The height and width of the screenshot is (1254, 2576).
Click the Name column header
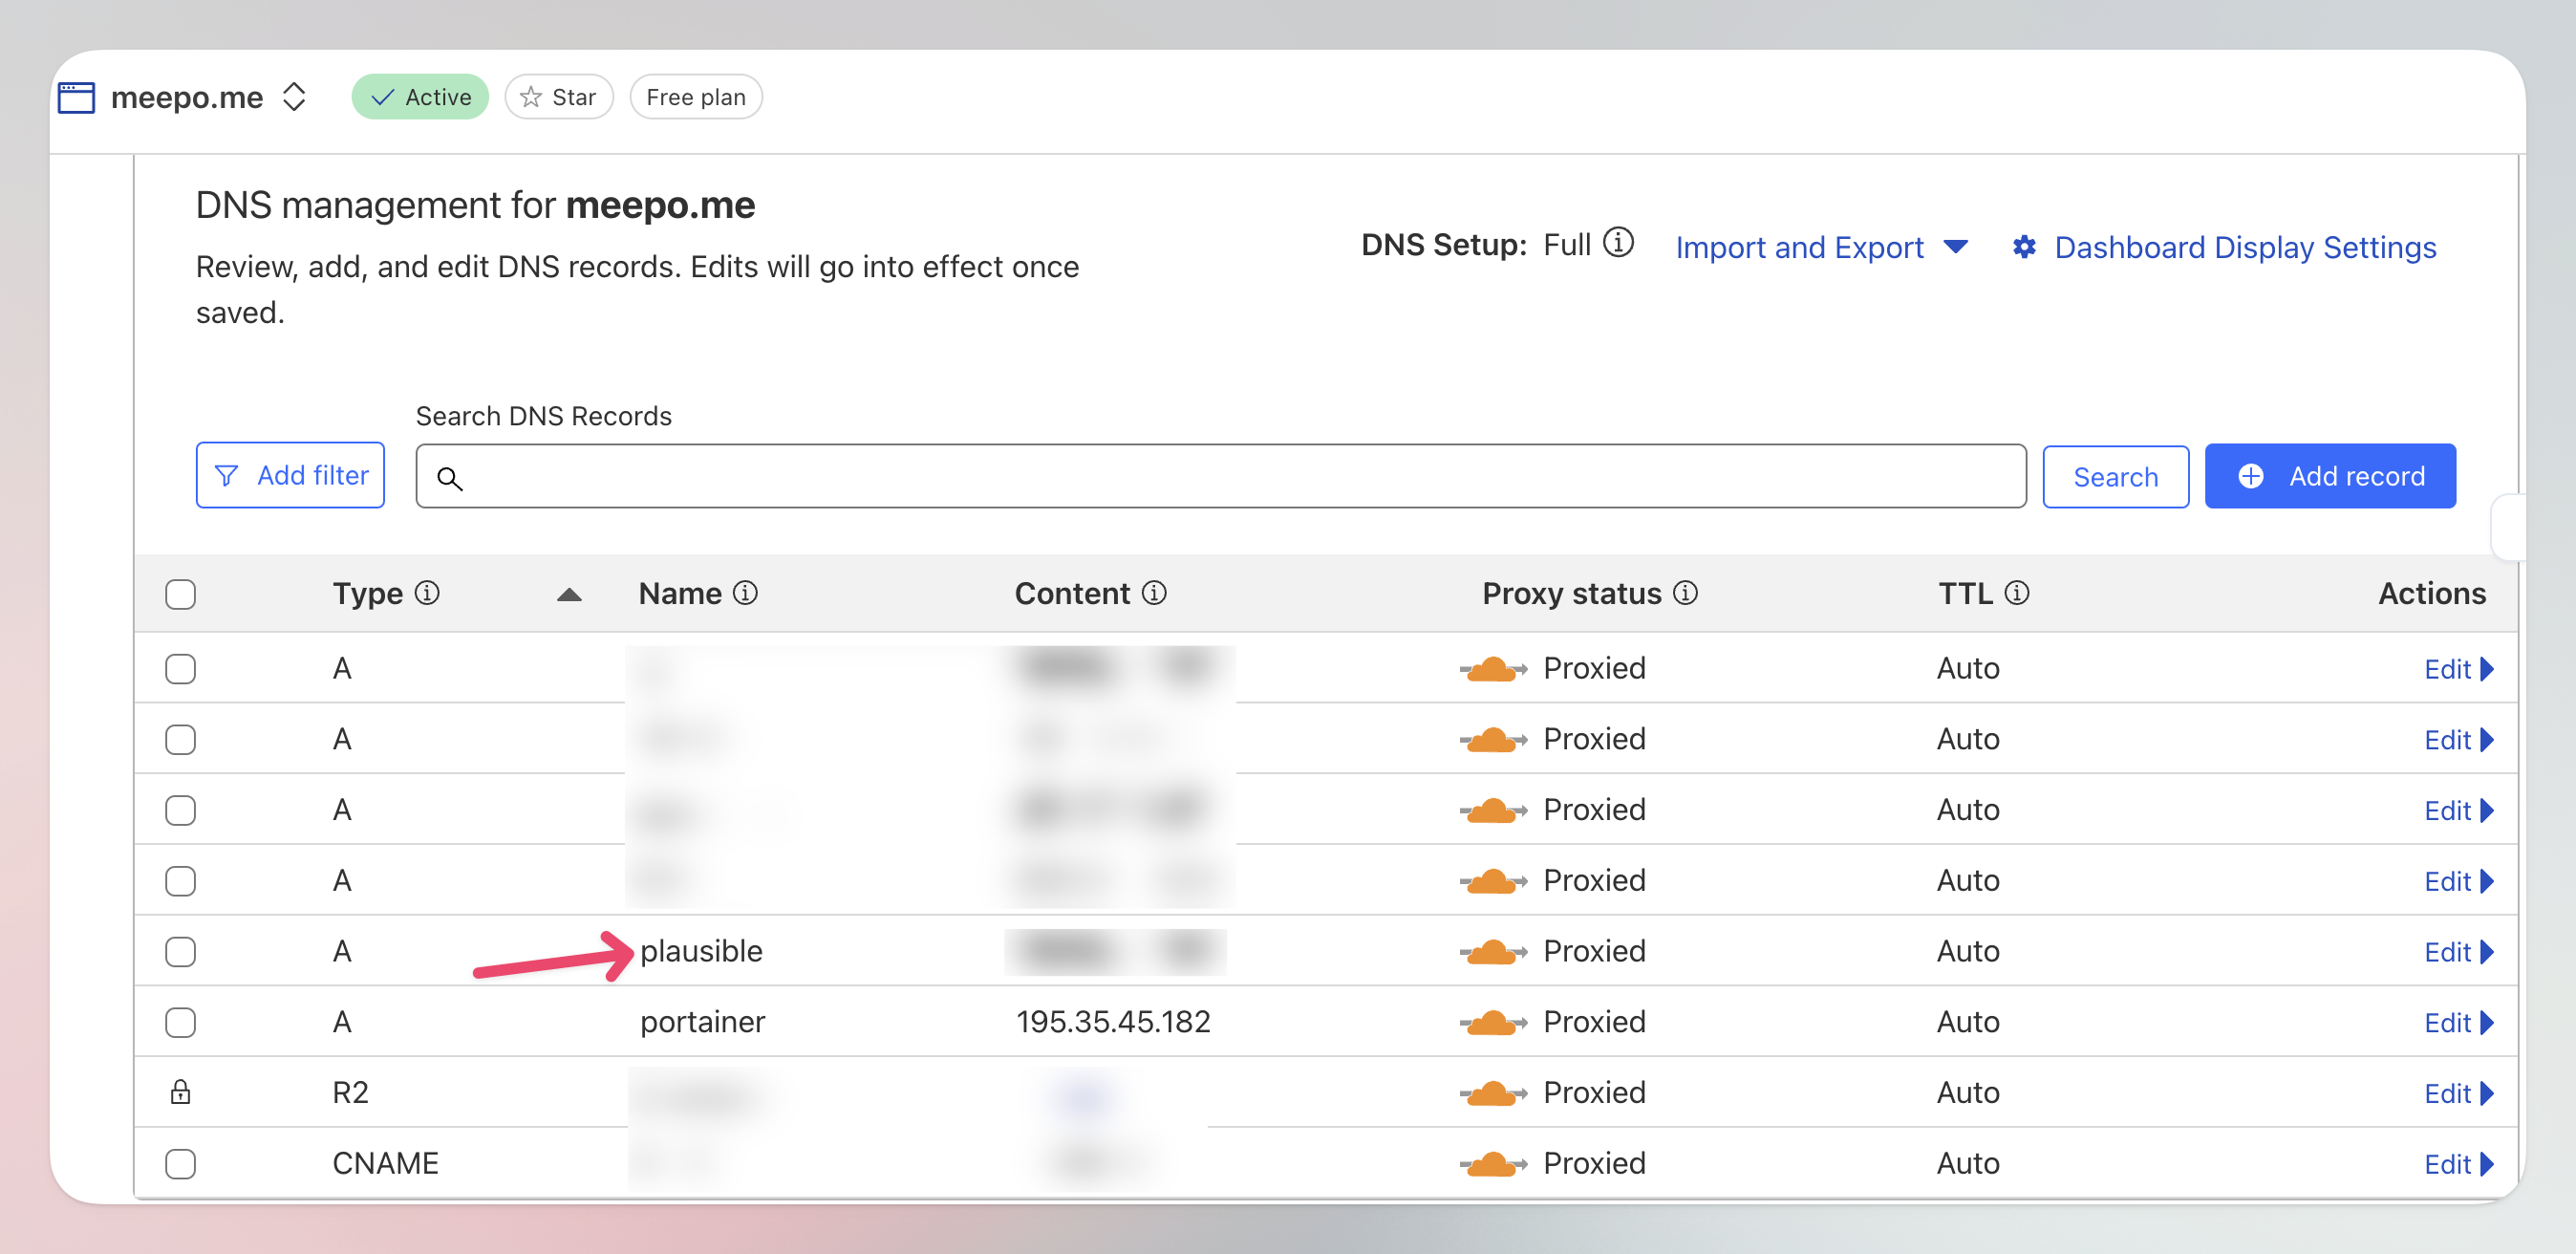(x=680, y=593)
